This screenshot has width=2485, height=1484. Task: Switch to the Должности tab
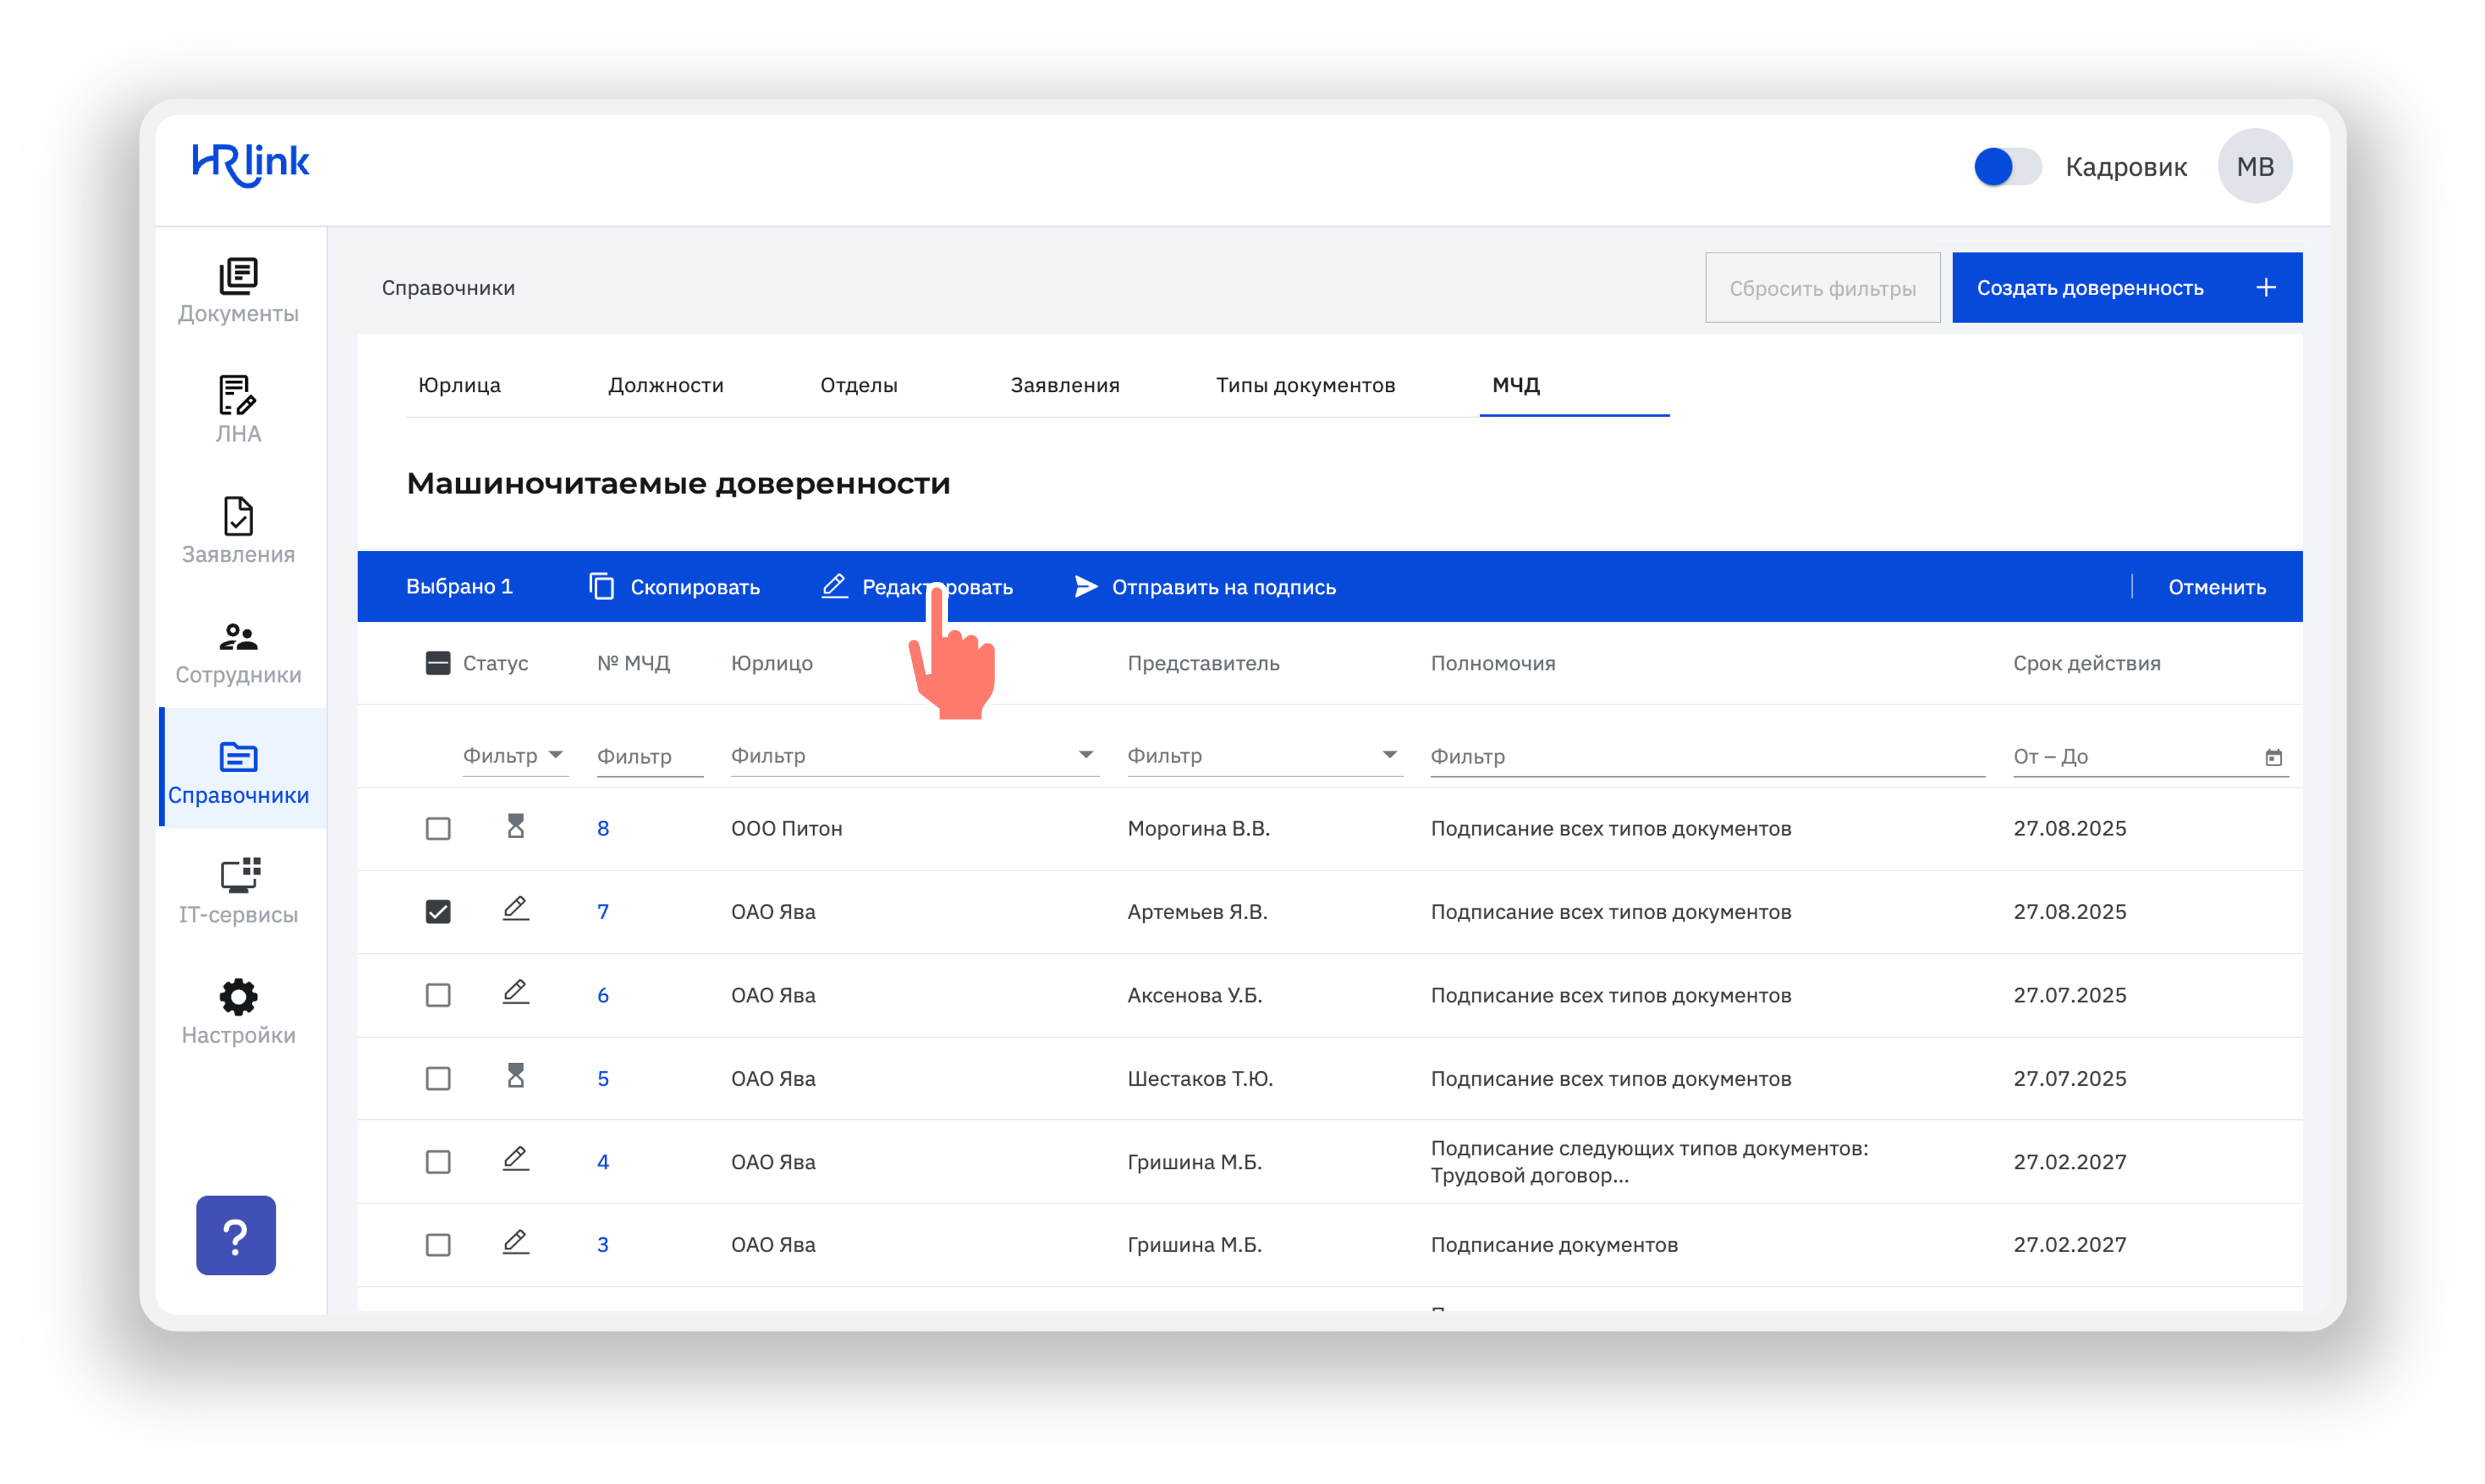(x=666, y=385)
